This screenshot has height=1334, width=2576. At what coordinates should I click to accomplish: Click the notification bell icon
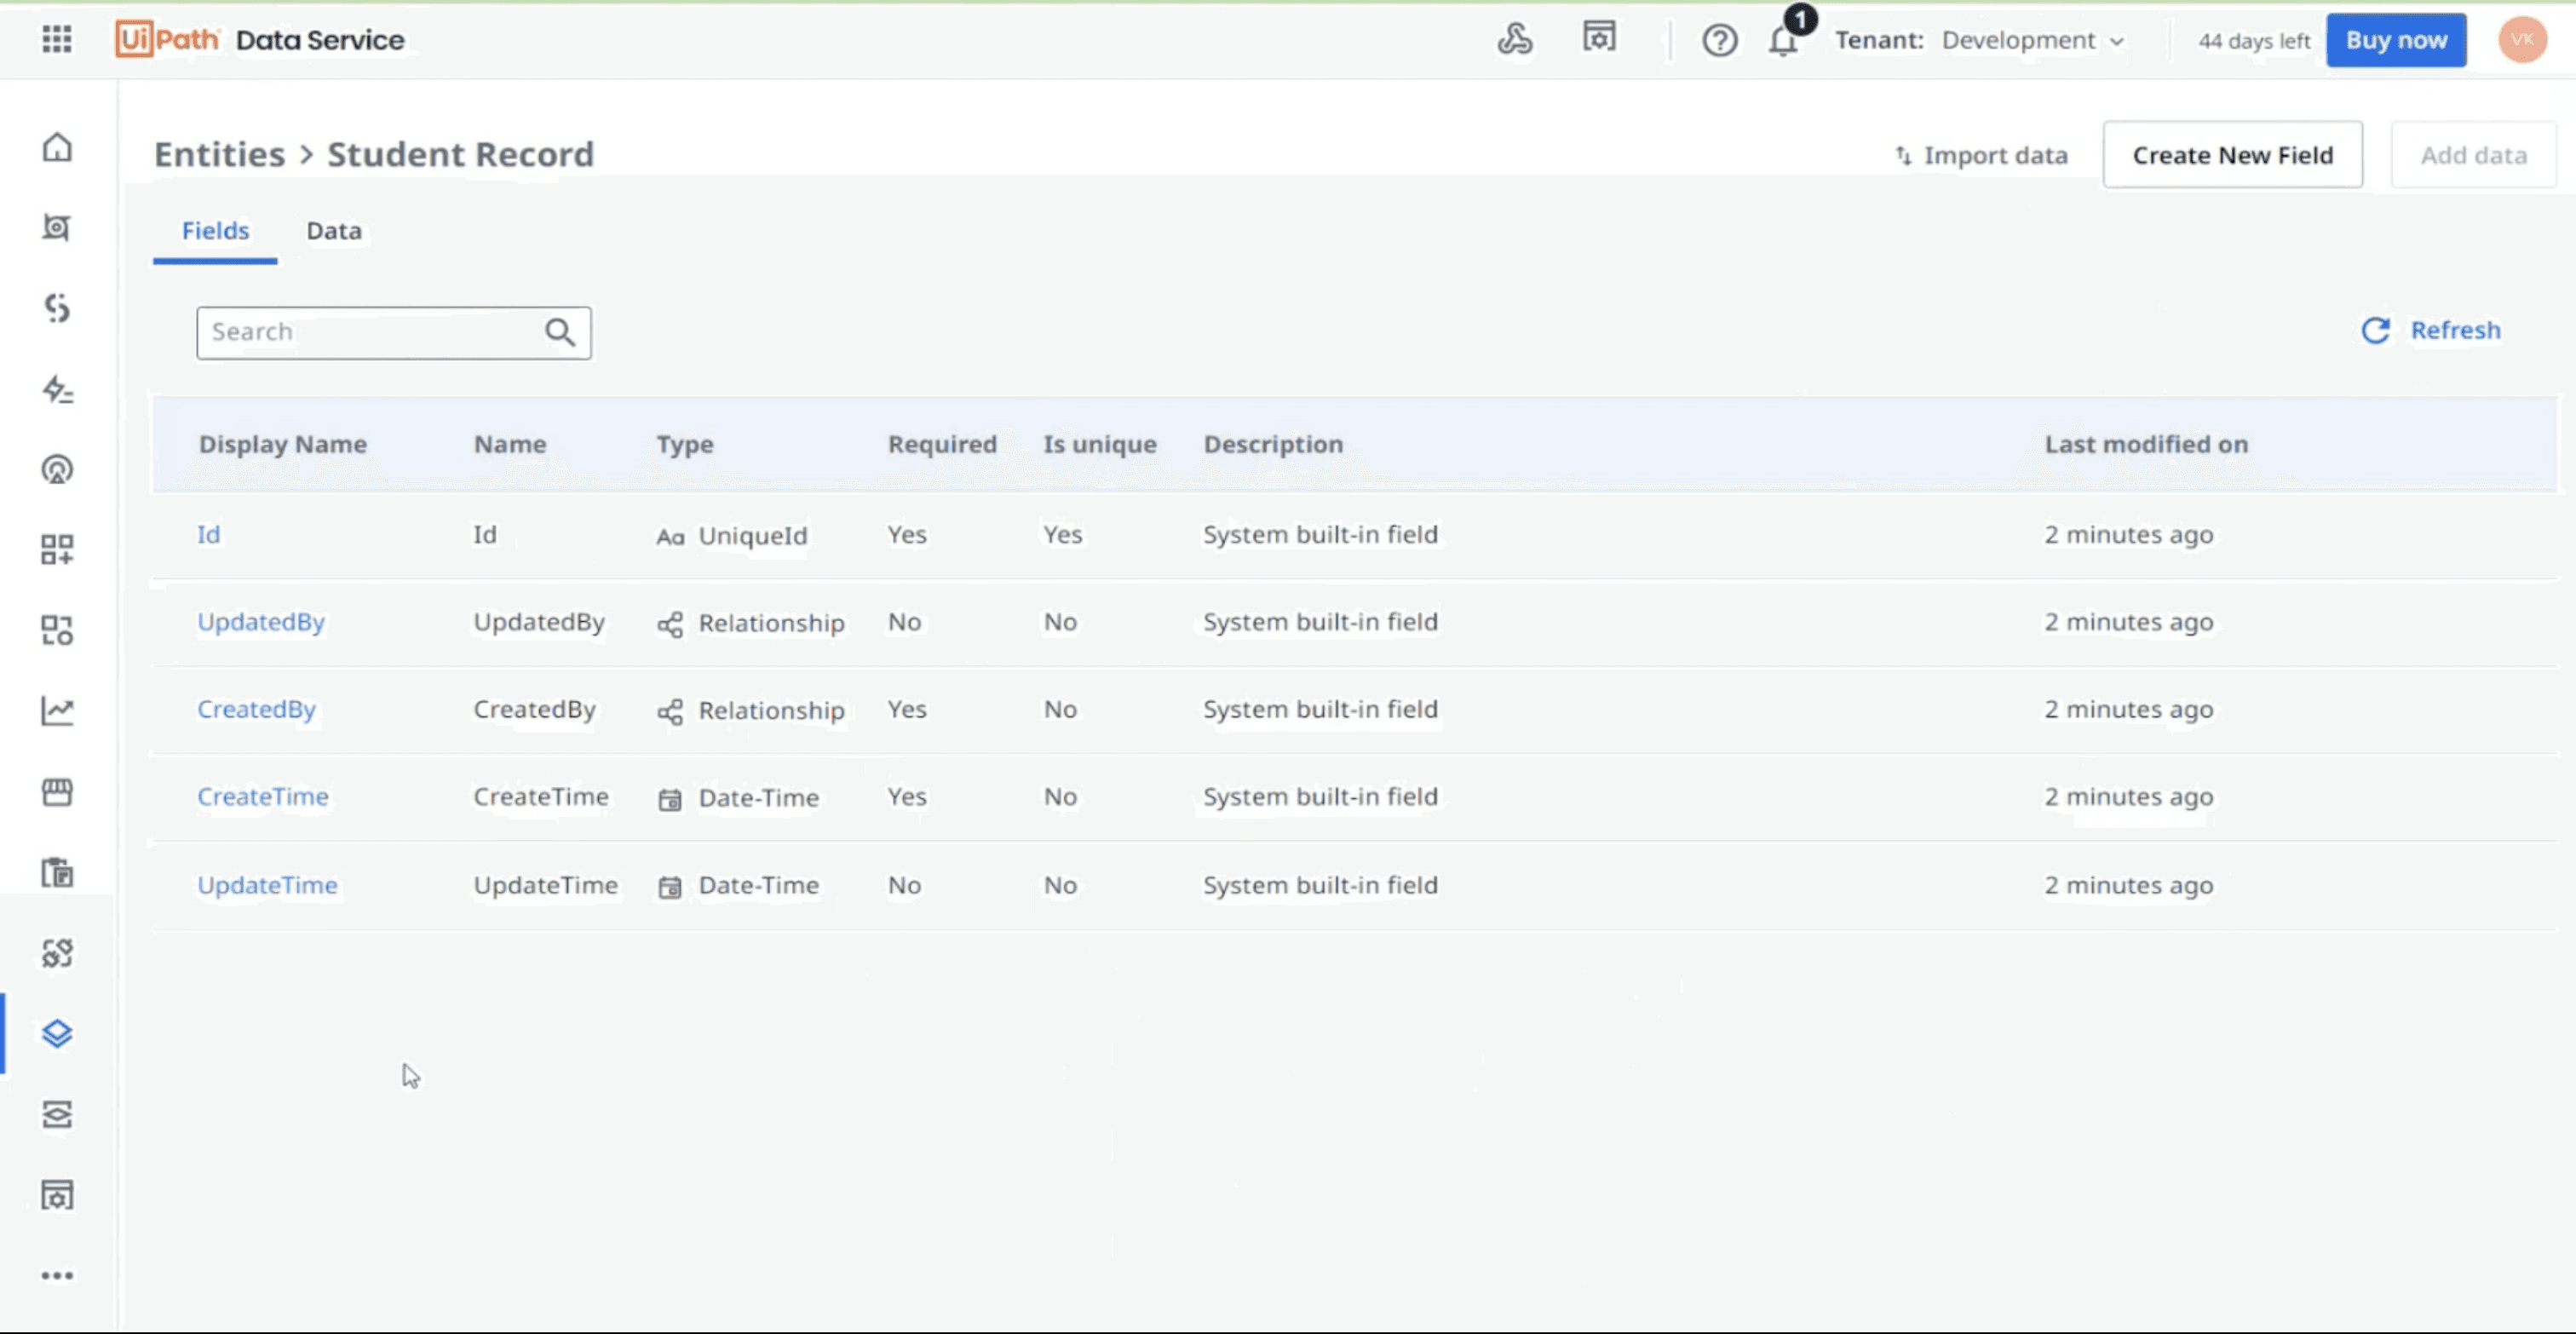1783,41
